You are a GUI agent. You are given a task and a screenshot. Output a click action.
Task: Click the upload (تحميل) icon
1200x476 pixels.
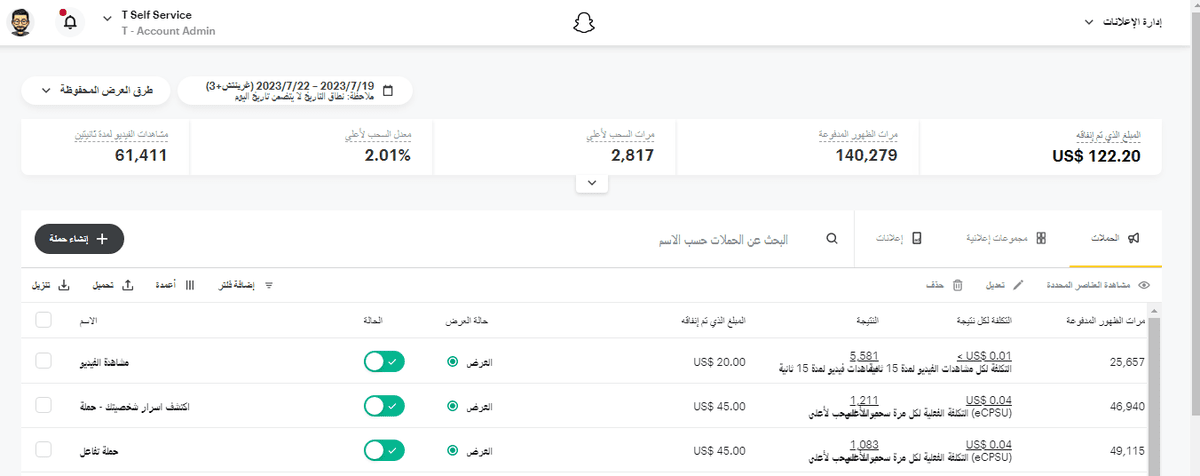pyautogui.click(x=128, y=285)
